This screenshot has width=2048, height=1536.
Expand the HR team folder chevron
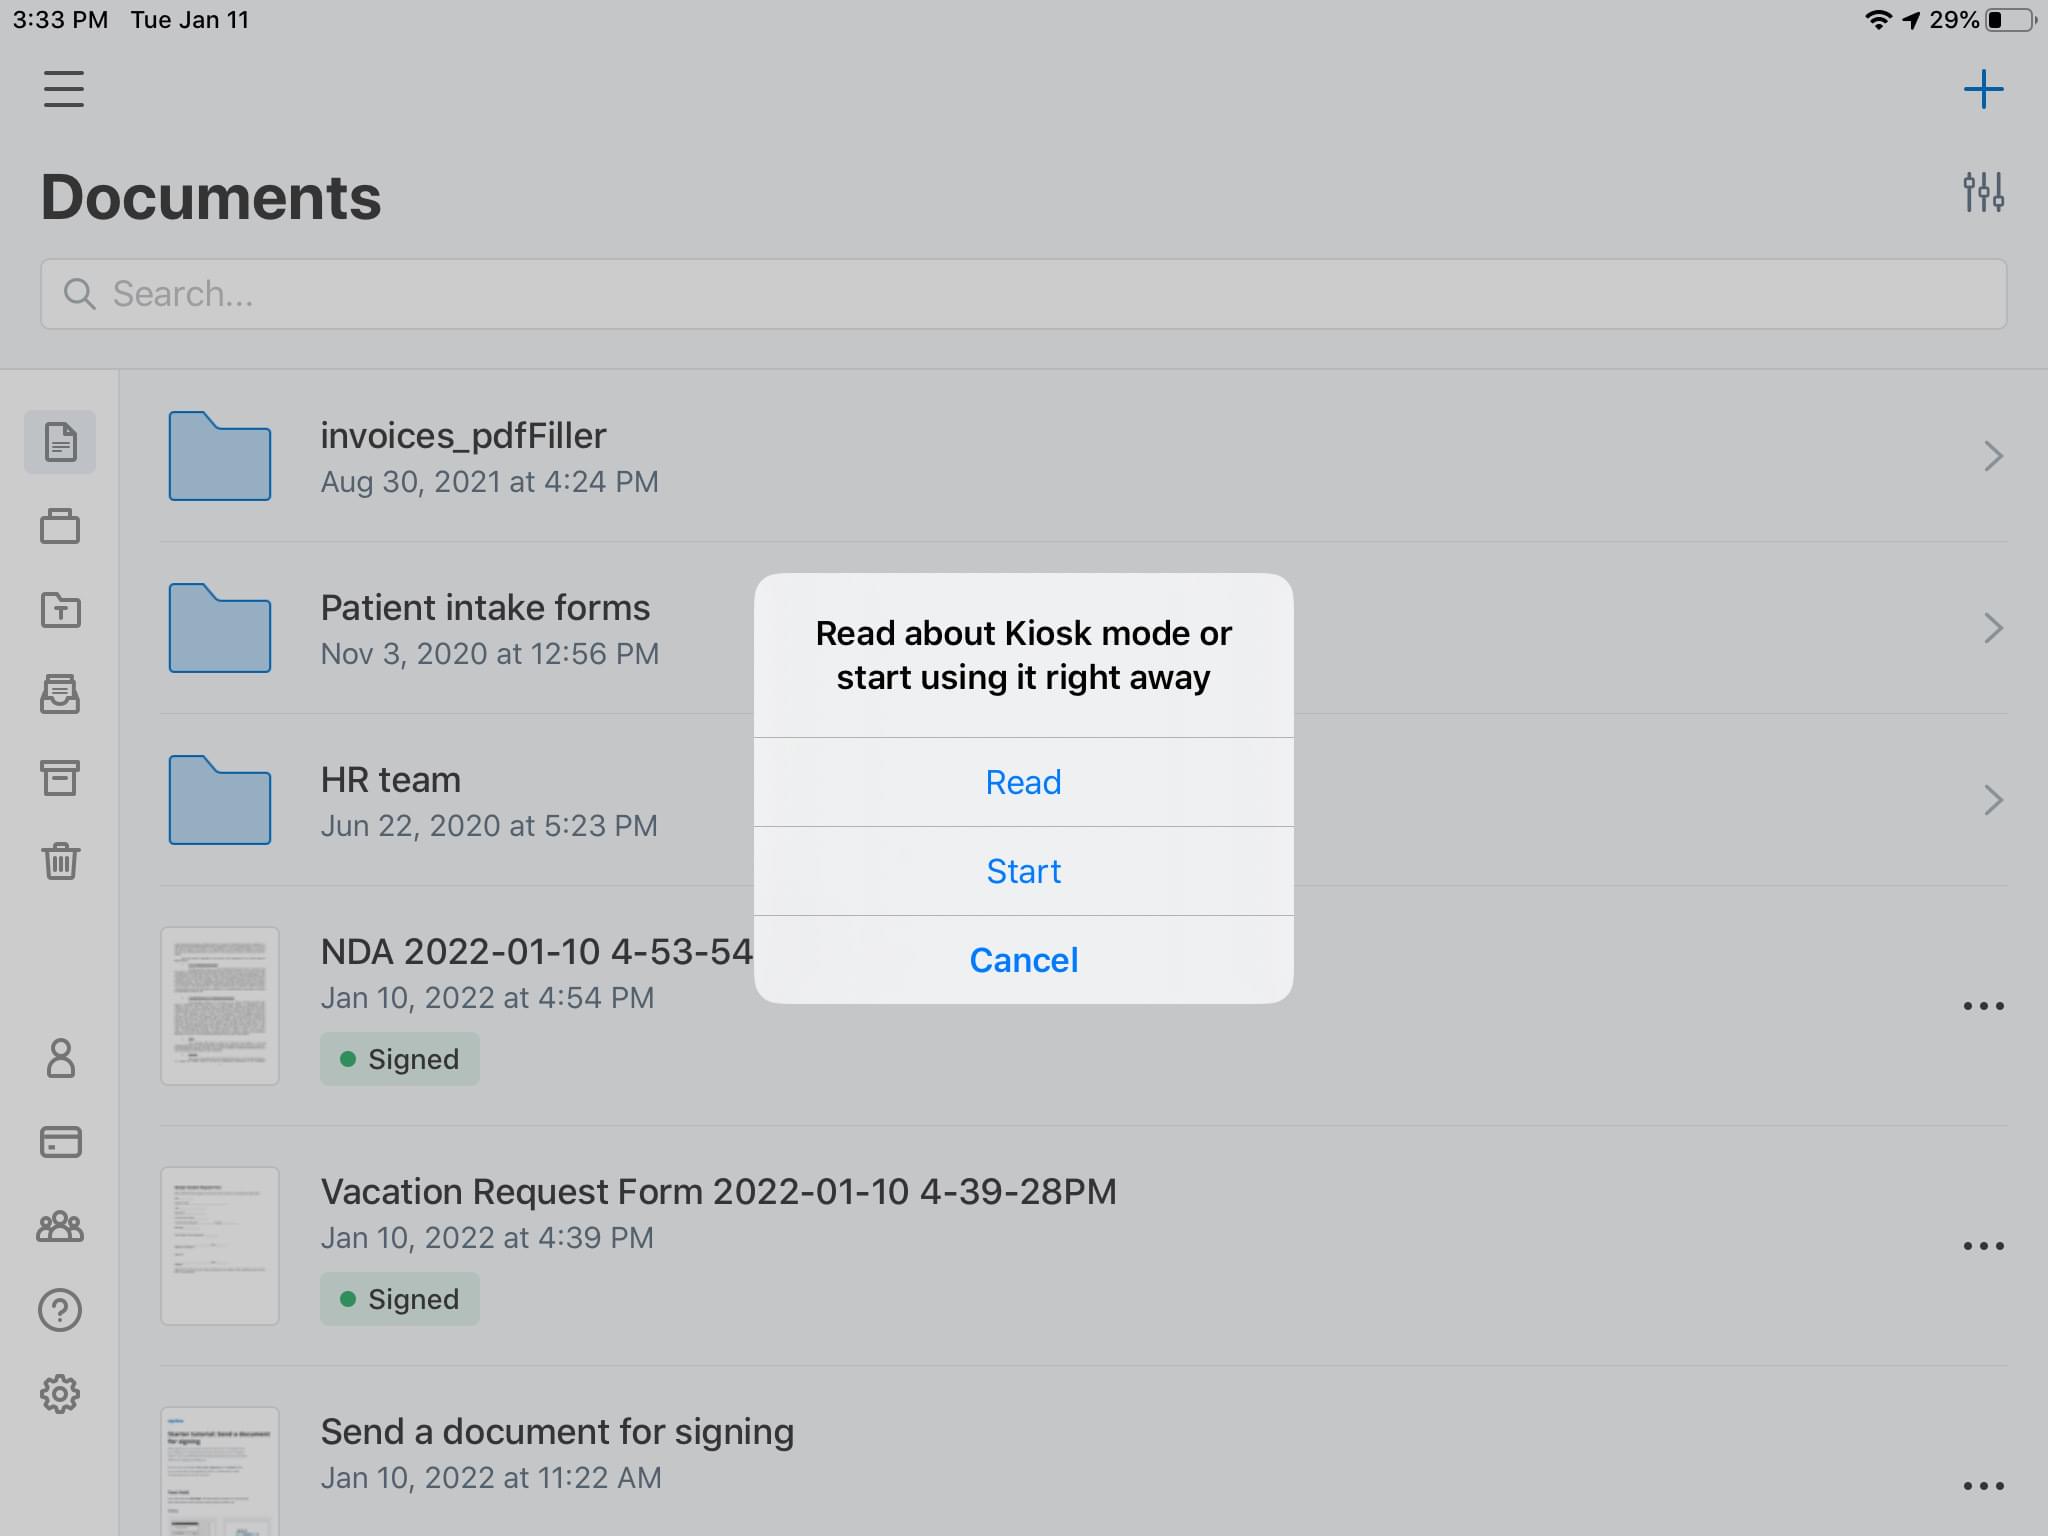1992,800
